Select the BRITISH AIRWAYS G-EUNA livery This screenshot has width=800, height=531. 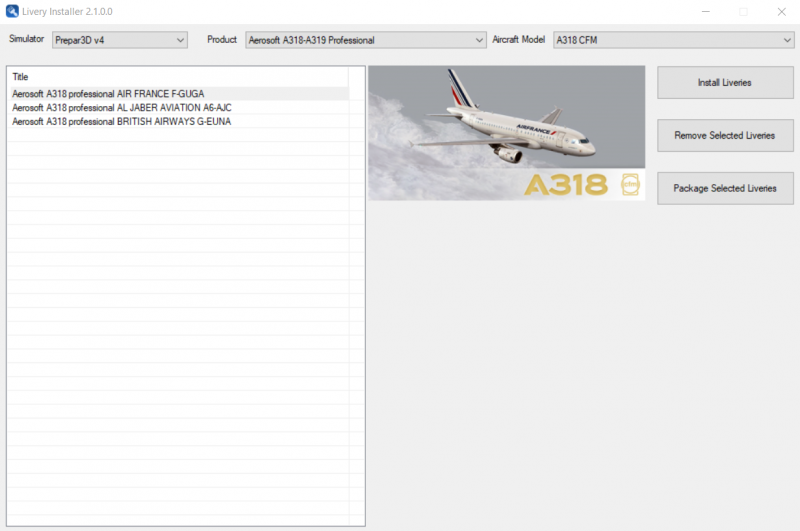pyautogui.click(x=180, y=121)
